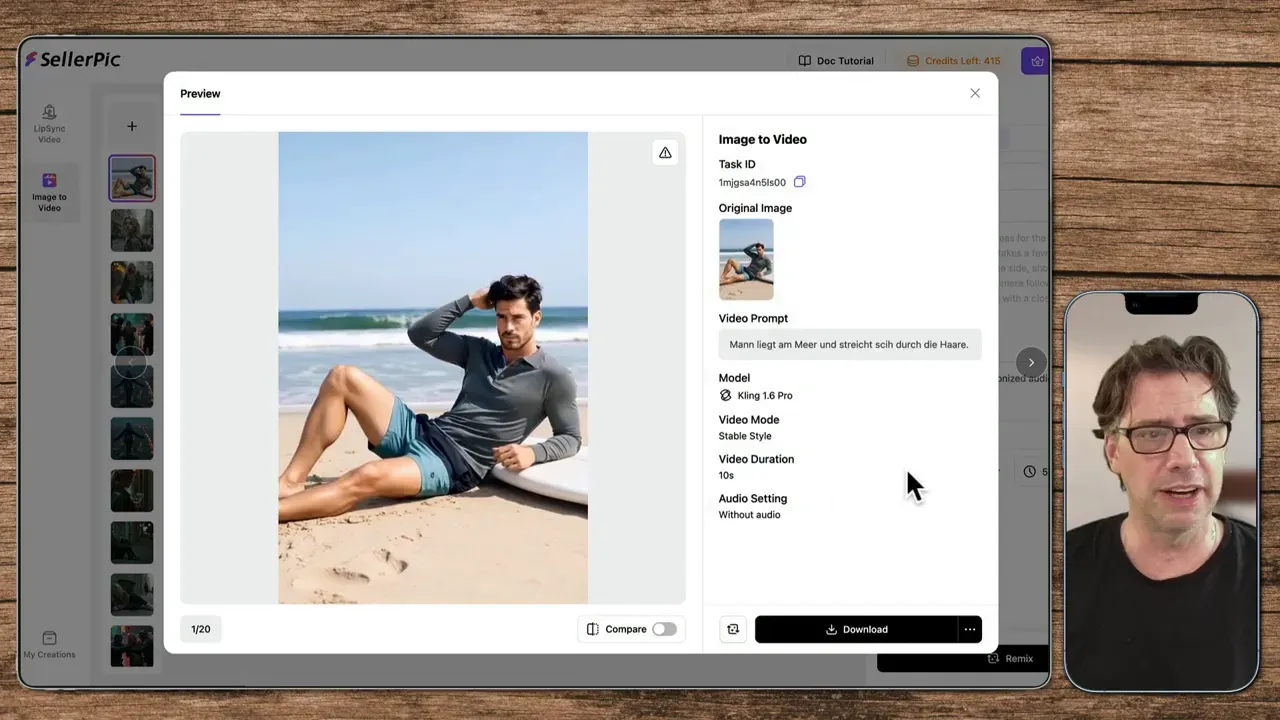Screen dimensions: 1280x720
Task: Open the Doc Tutorial link
Action: (835, 61)
